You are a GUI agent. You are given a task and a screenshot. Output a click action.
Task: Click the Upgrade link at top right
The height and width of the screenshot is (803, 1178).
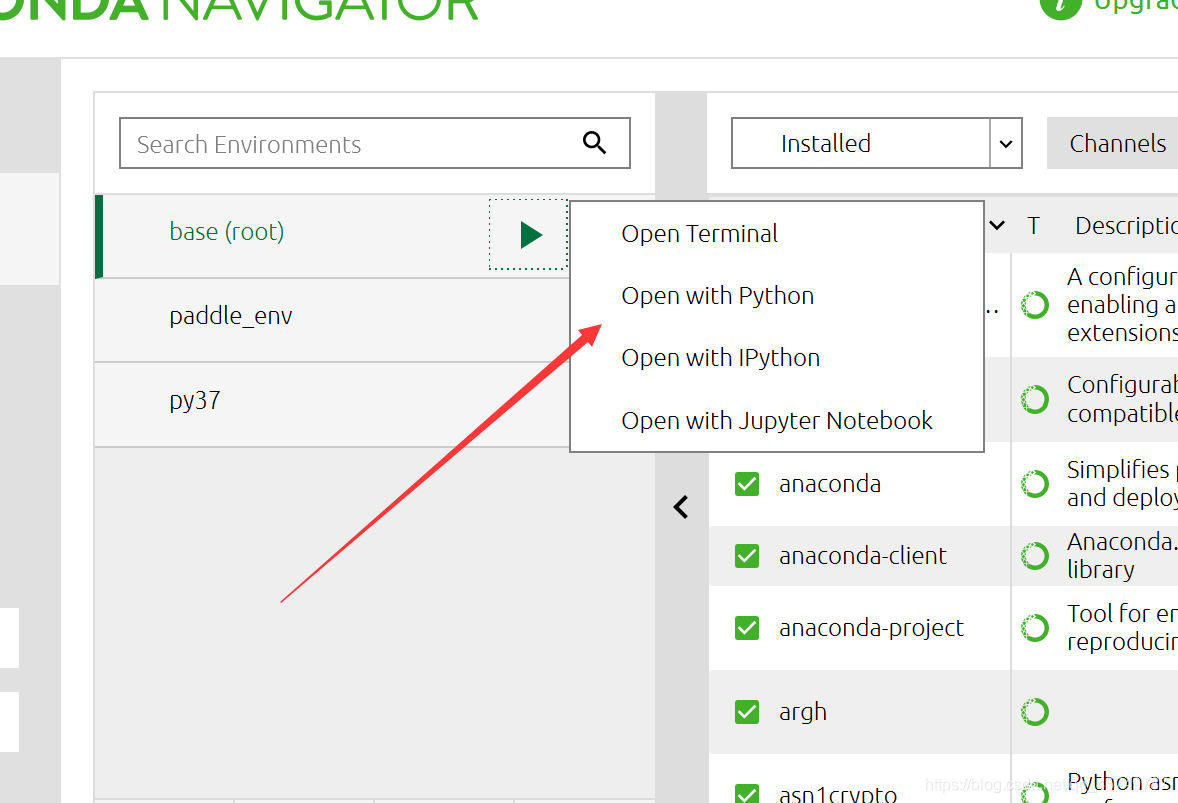[1135, 6]
